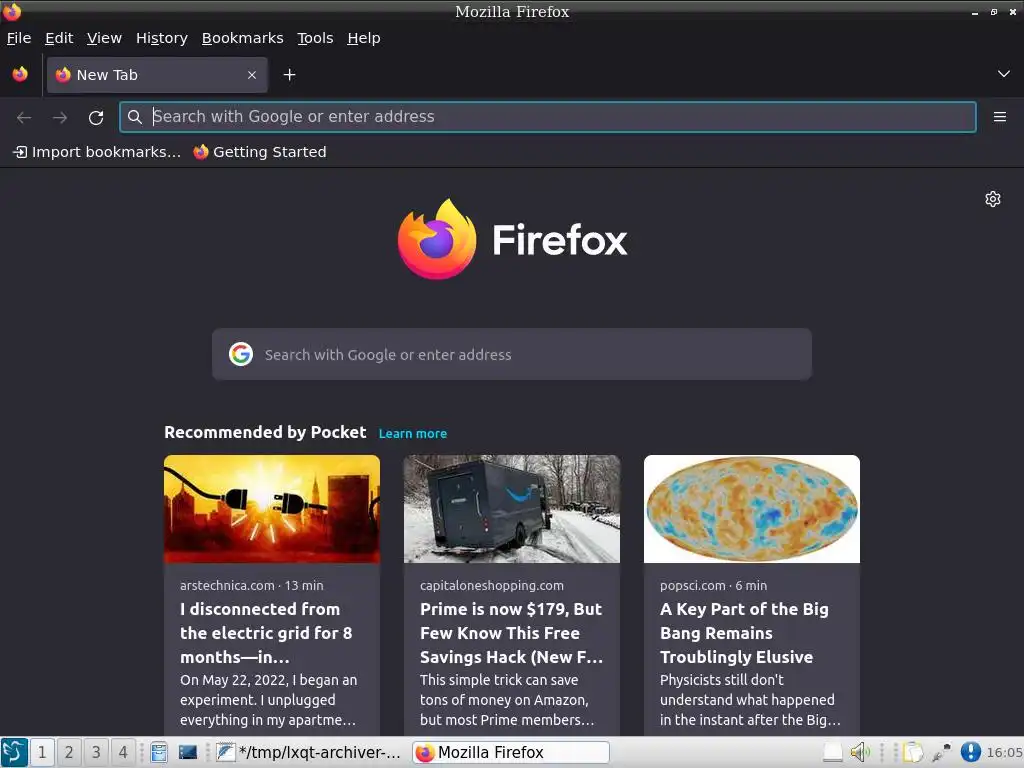
Task: Open the Bookmarks menu
Action: click(242, 38)
